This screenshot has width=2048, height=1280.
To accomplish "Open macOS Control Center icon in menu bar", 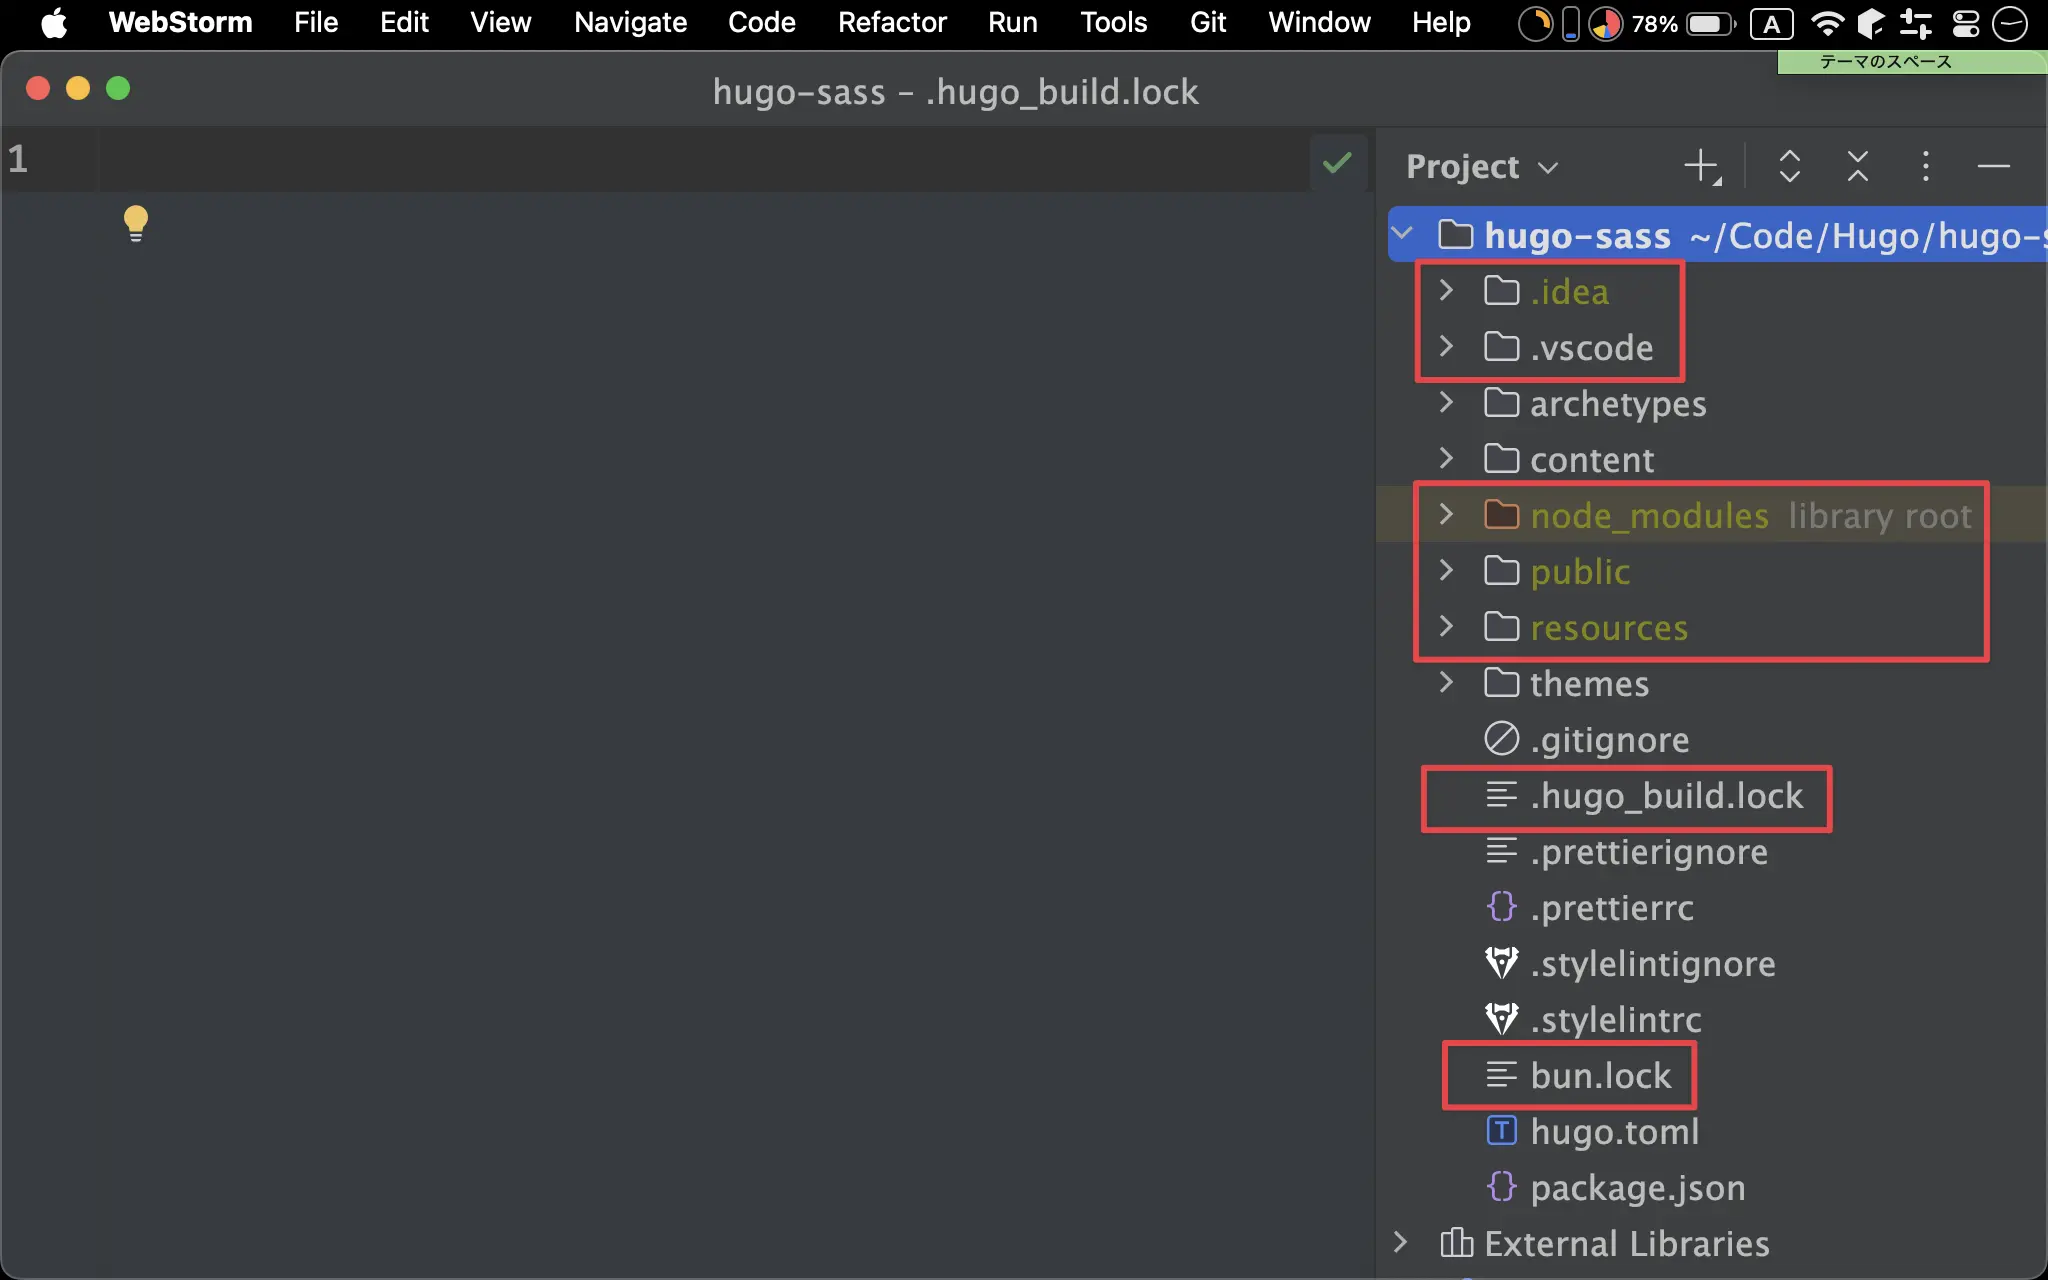I will (1965, 23).
